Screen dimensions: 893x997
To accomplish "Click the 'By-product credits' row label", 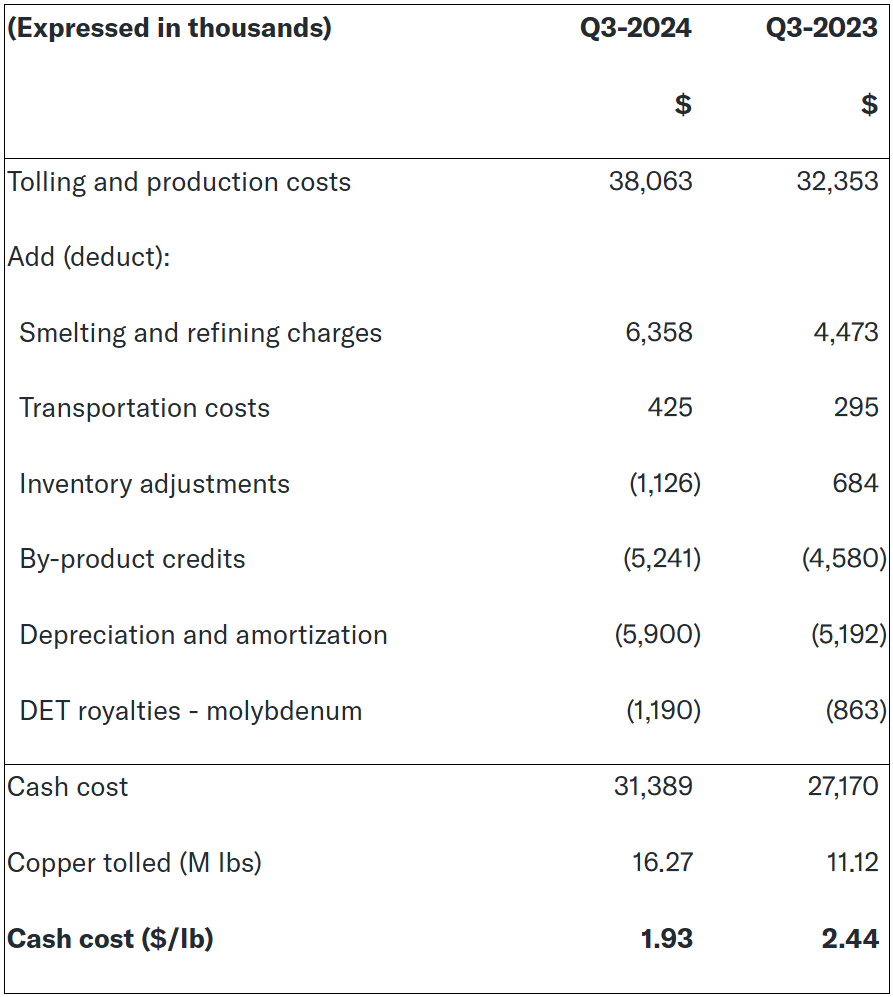I will pos(132,559).
